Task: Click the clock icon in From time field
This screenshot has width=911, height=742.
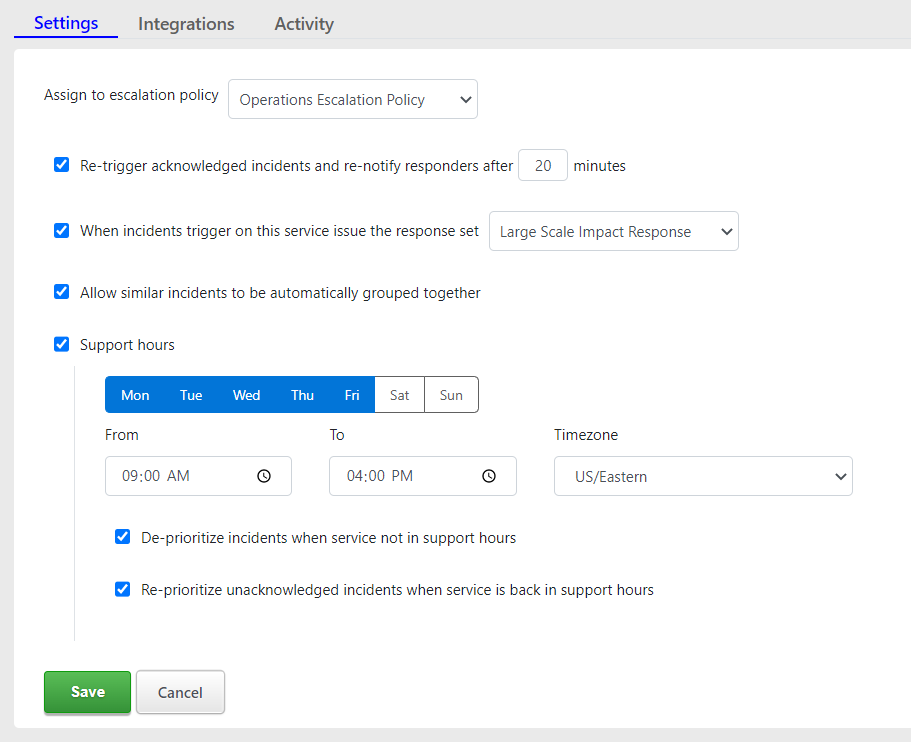Action: point(264,477)
